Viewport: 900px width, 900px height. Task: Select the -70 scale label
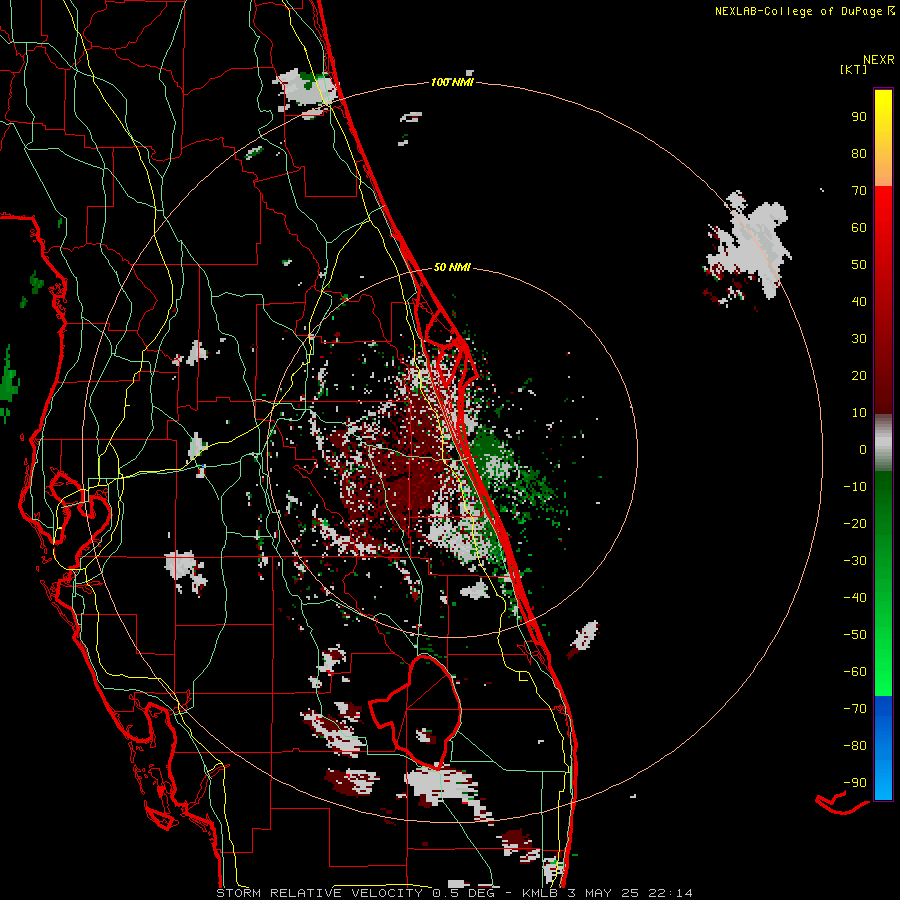(855, 709)
